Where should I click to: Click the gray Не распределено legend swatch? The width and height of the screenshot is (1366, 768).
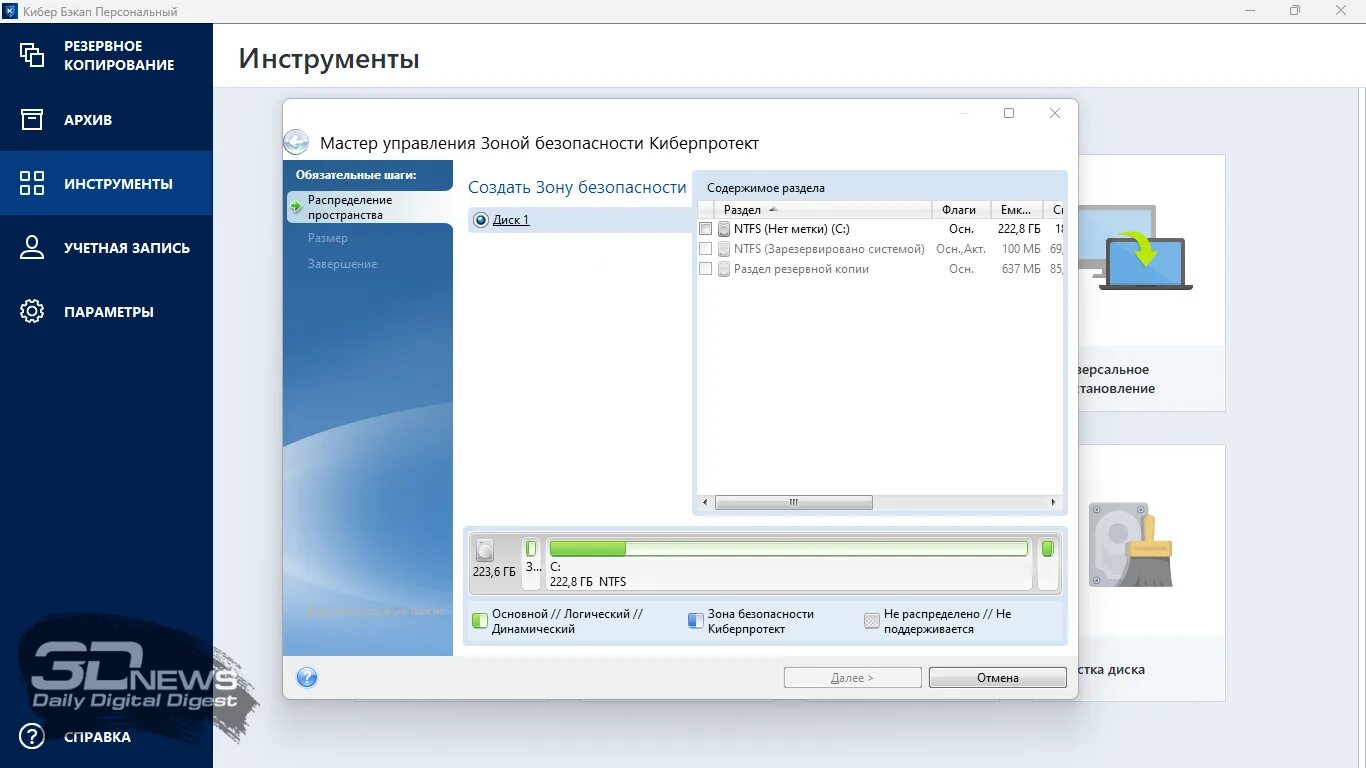(872, 621)
